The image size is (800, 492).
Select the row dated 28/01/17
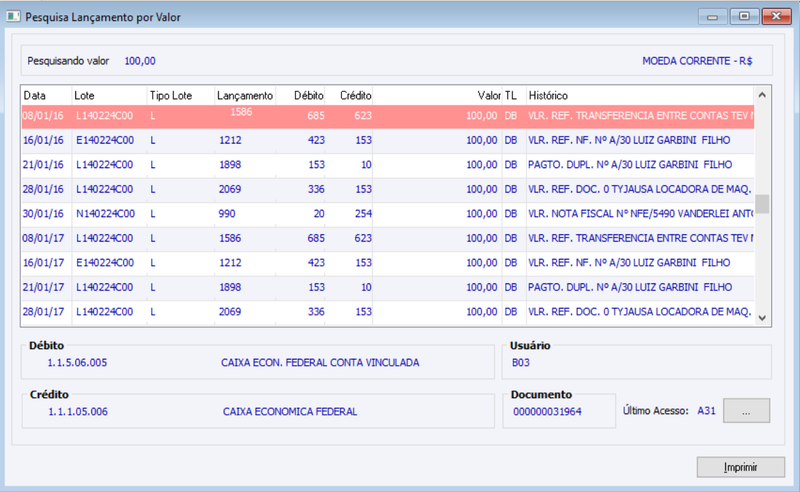coord(387,312)
